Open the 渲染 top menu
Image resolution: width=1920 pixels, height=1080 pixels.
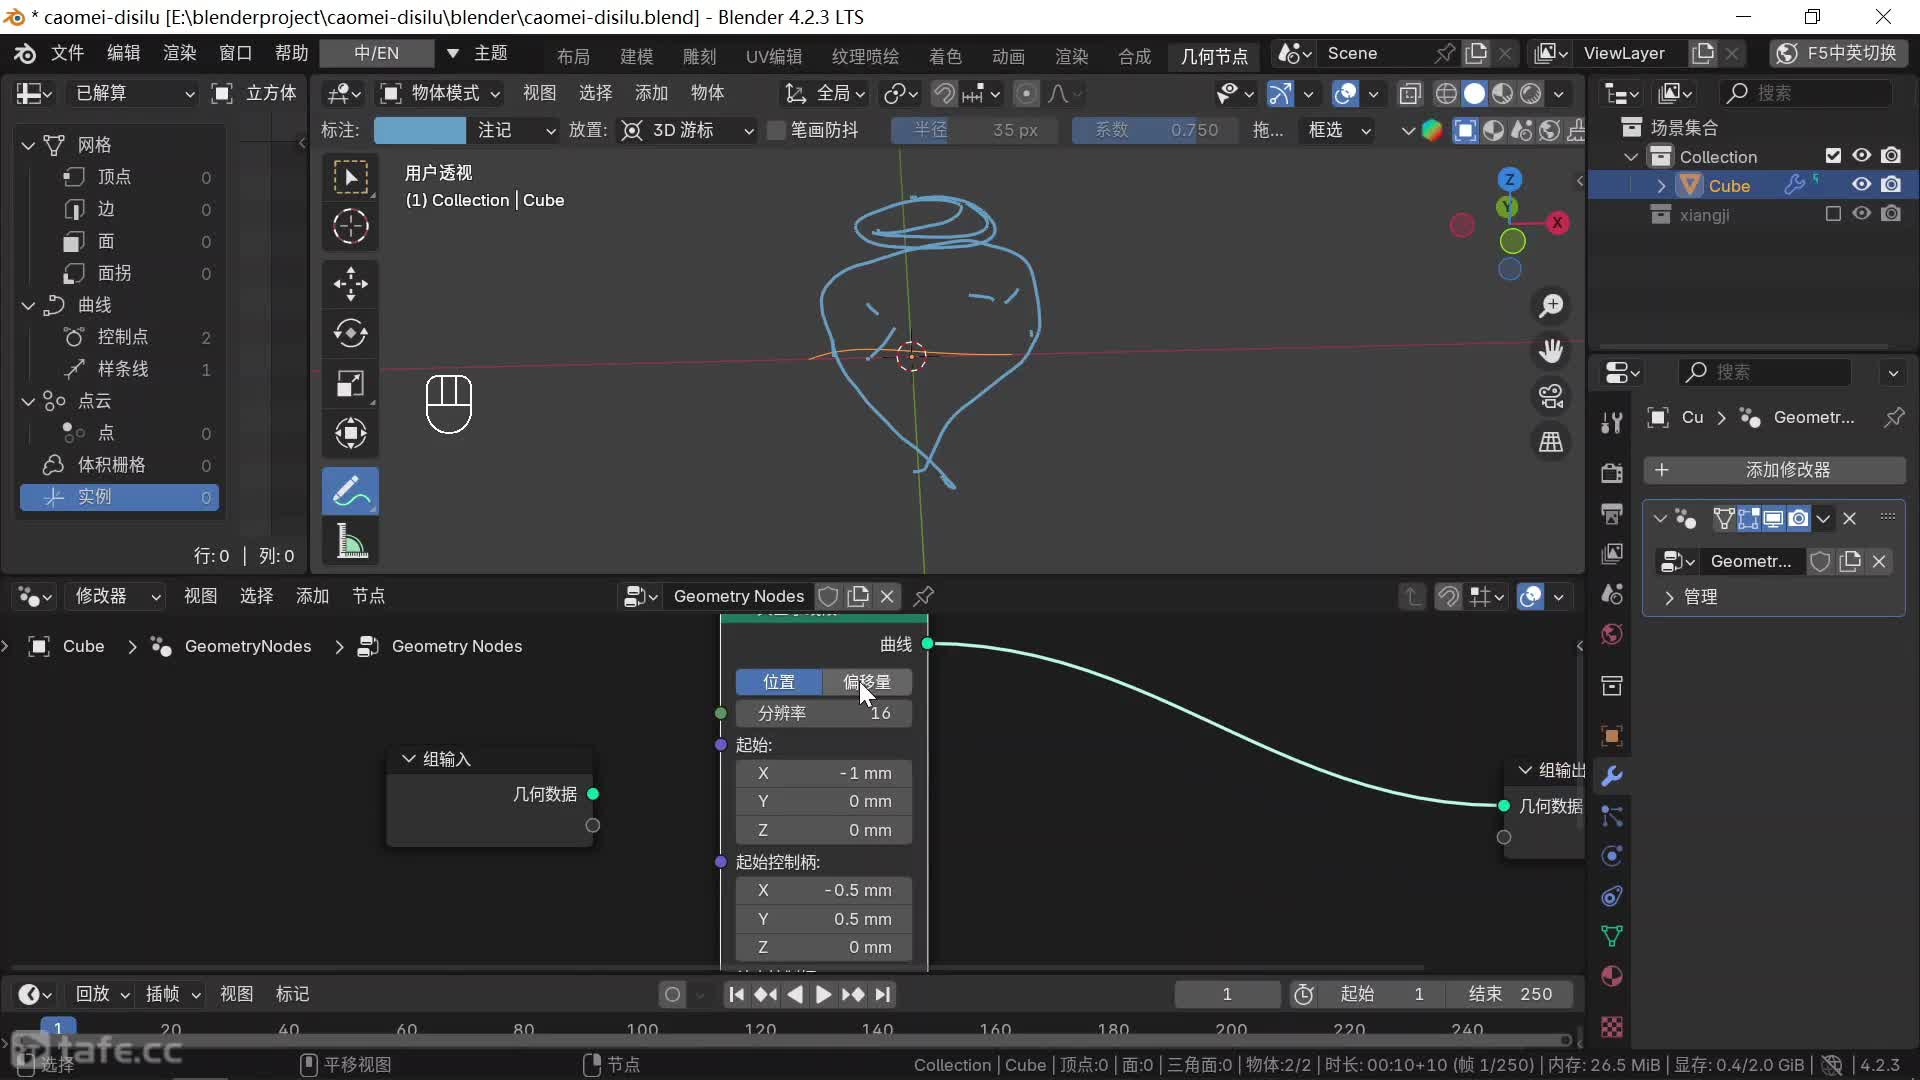(x=179, y=53)
